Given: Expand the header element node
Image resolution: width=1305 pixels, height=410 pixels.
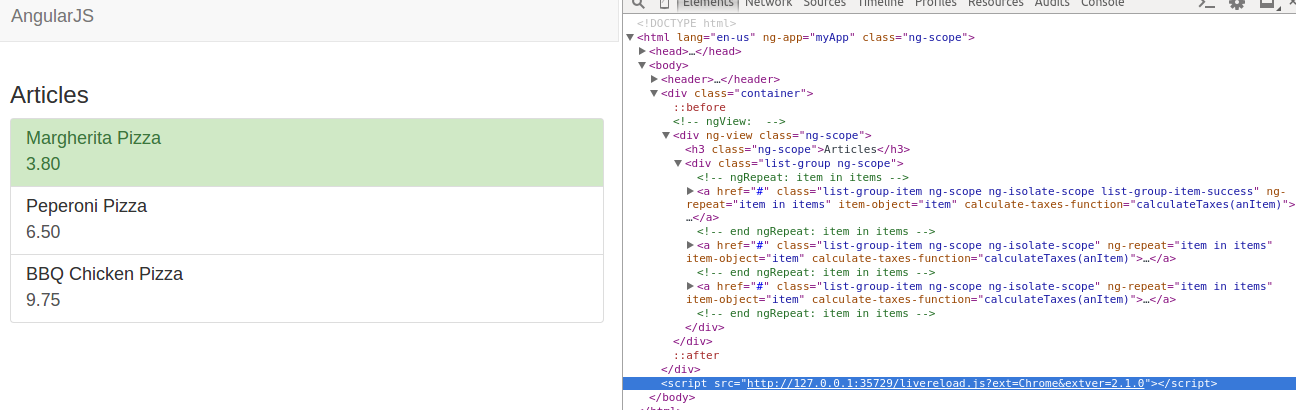Looking at the screenshot, I should [x=654, y=79].
